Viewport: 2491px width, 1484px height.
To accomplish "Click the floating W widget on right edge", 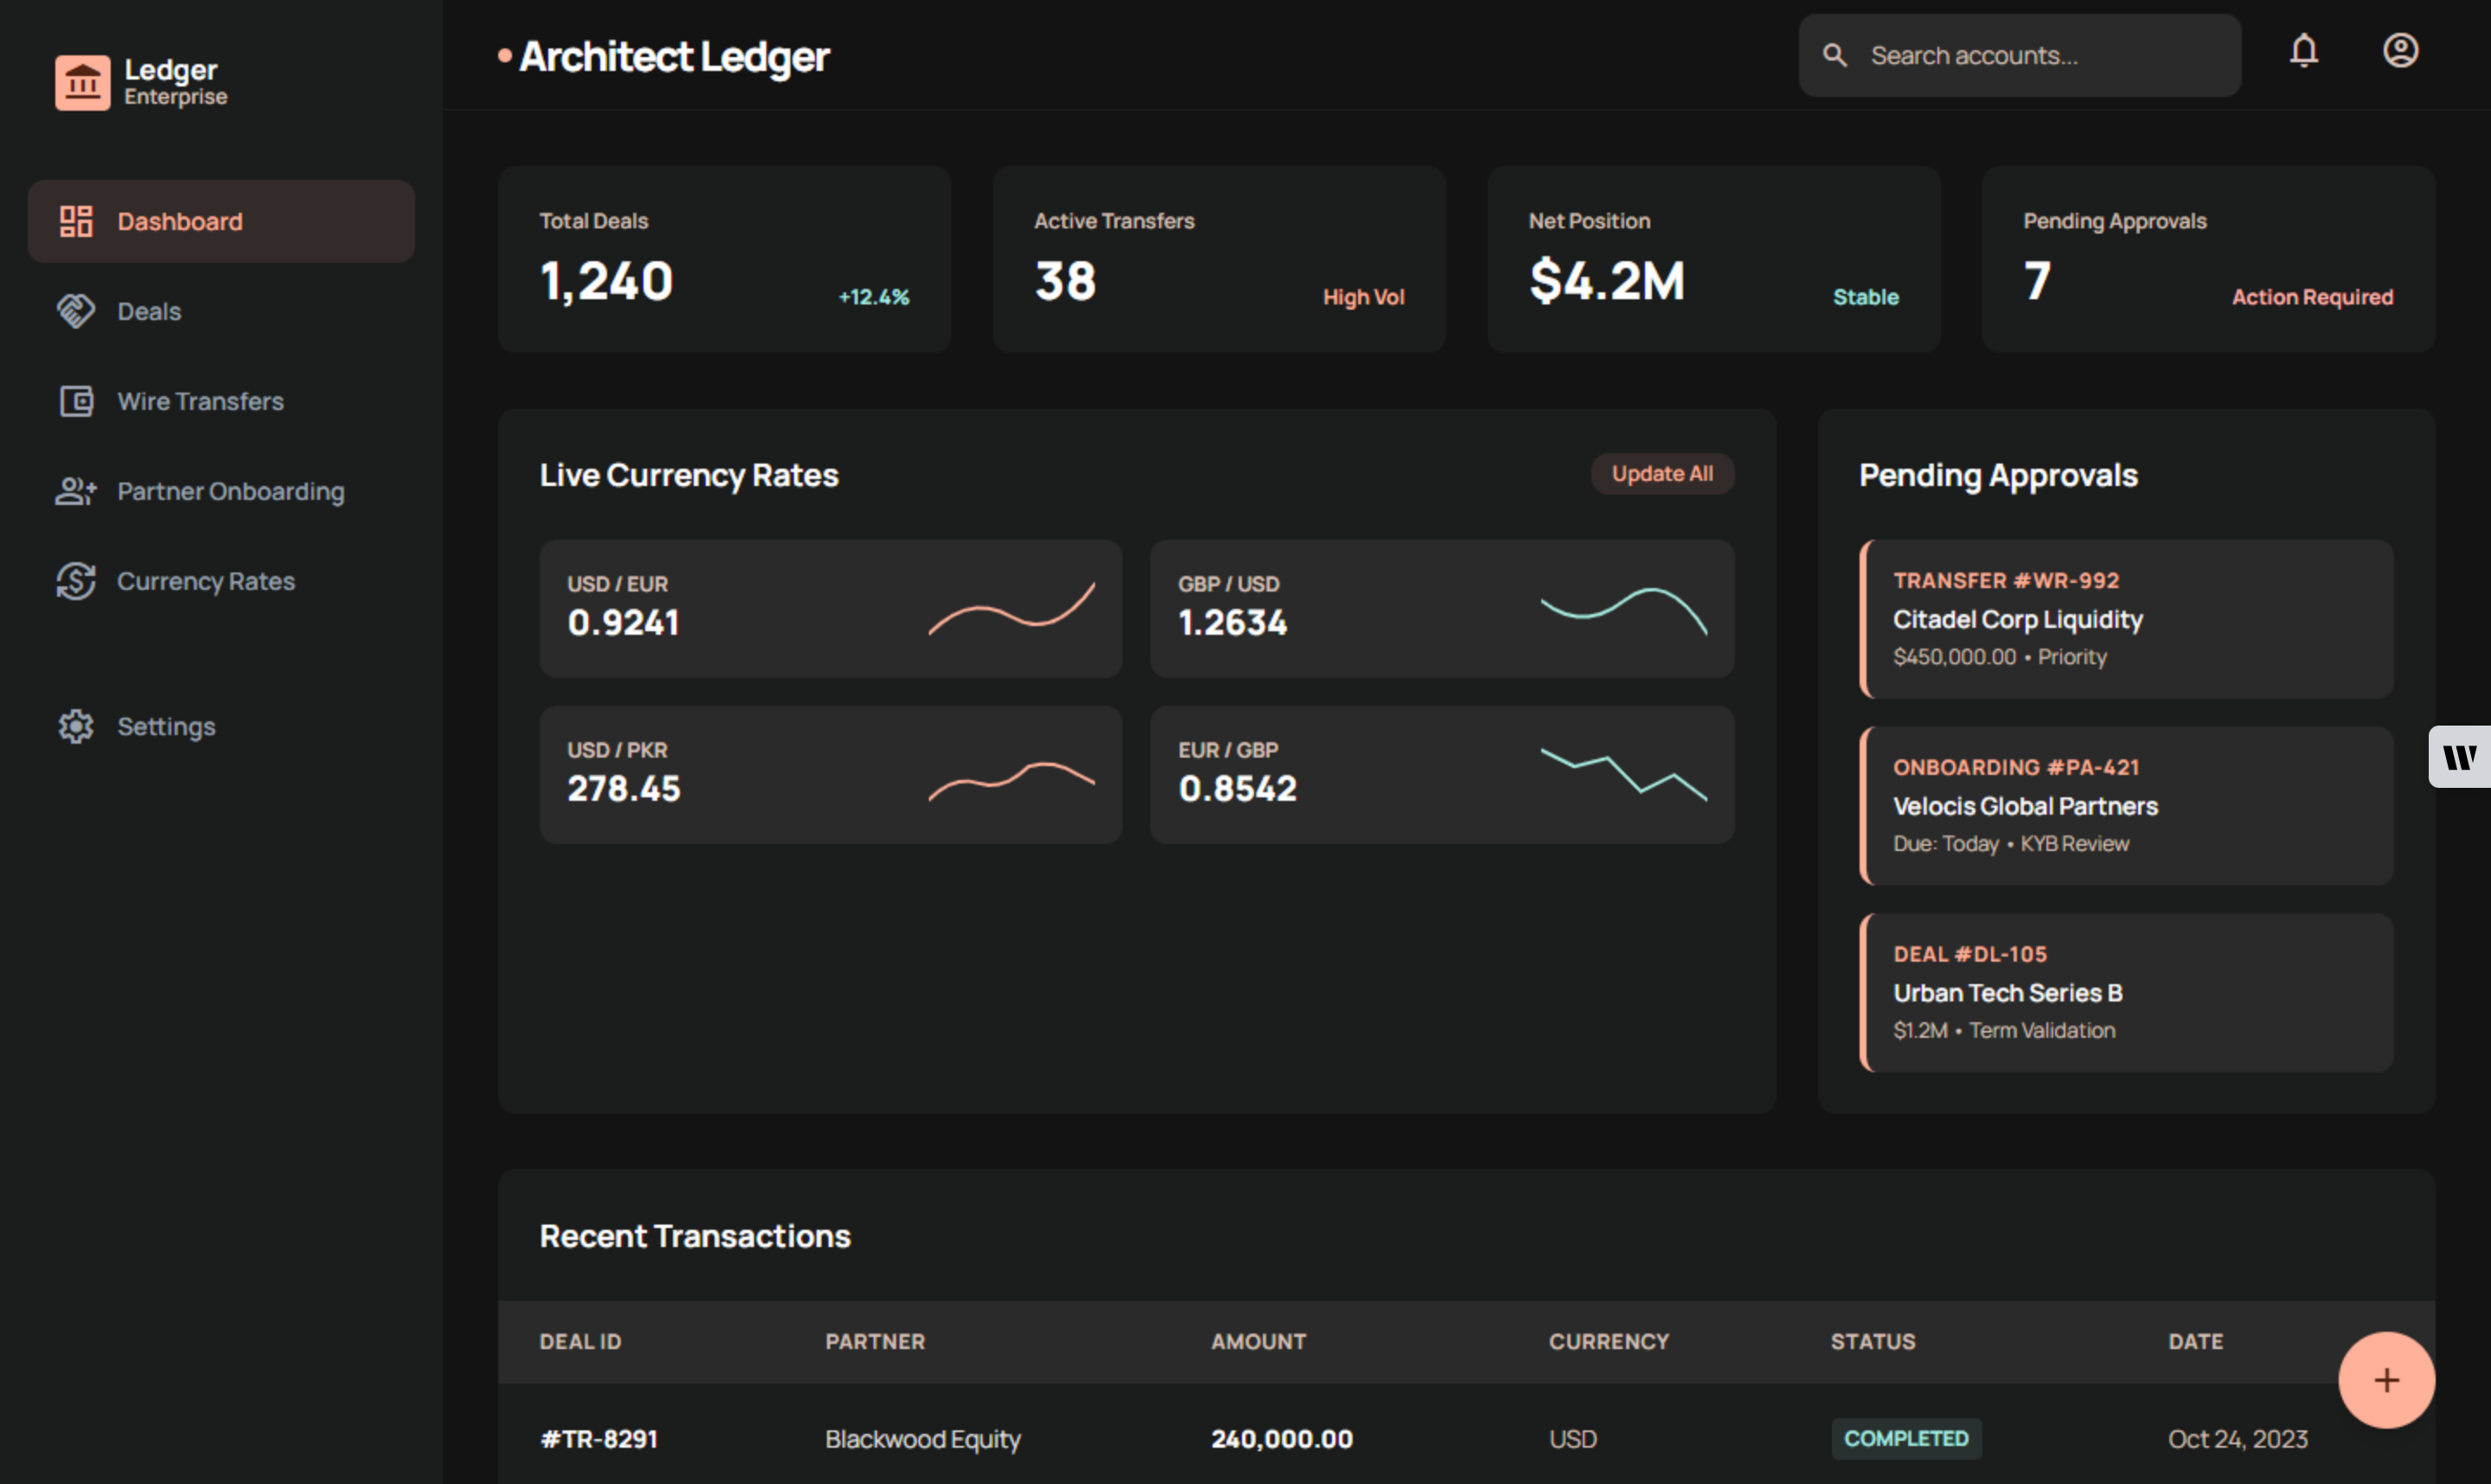I will point(2459,757).
